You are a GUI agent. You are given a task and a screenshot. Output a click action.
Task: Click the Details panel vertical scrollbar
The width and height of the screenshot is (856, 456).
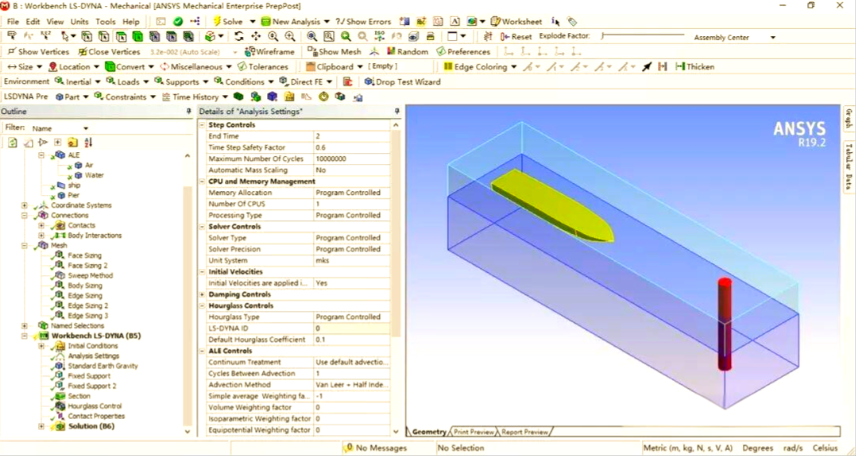[x=396, y=235]
